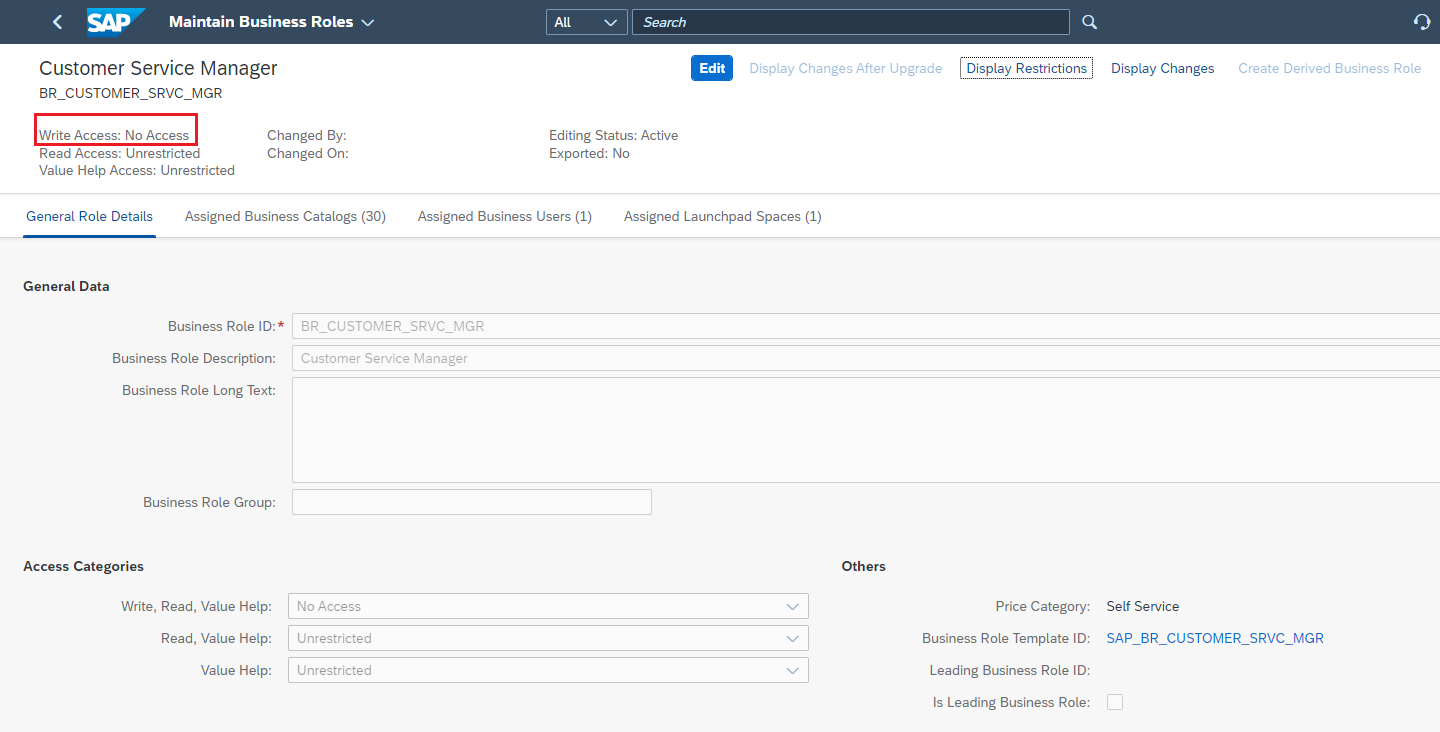The width and height of the screenshot is (1440, 732).
Task: Click the SAP logo
Action: coord(115,21)
